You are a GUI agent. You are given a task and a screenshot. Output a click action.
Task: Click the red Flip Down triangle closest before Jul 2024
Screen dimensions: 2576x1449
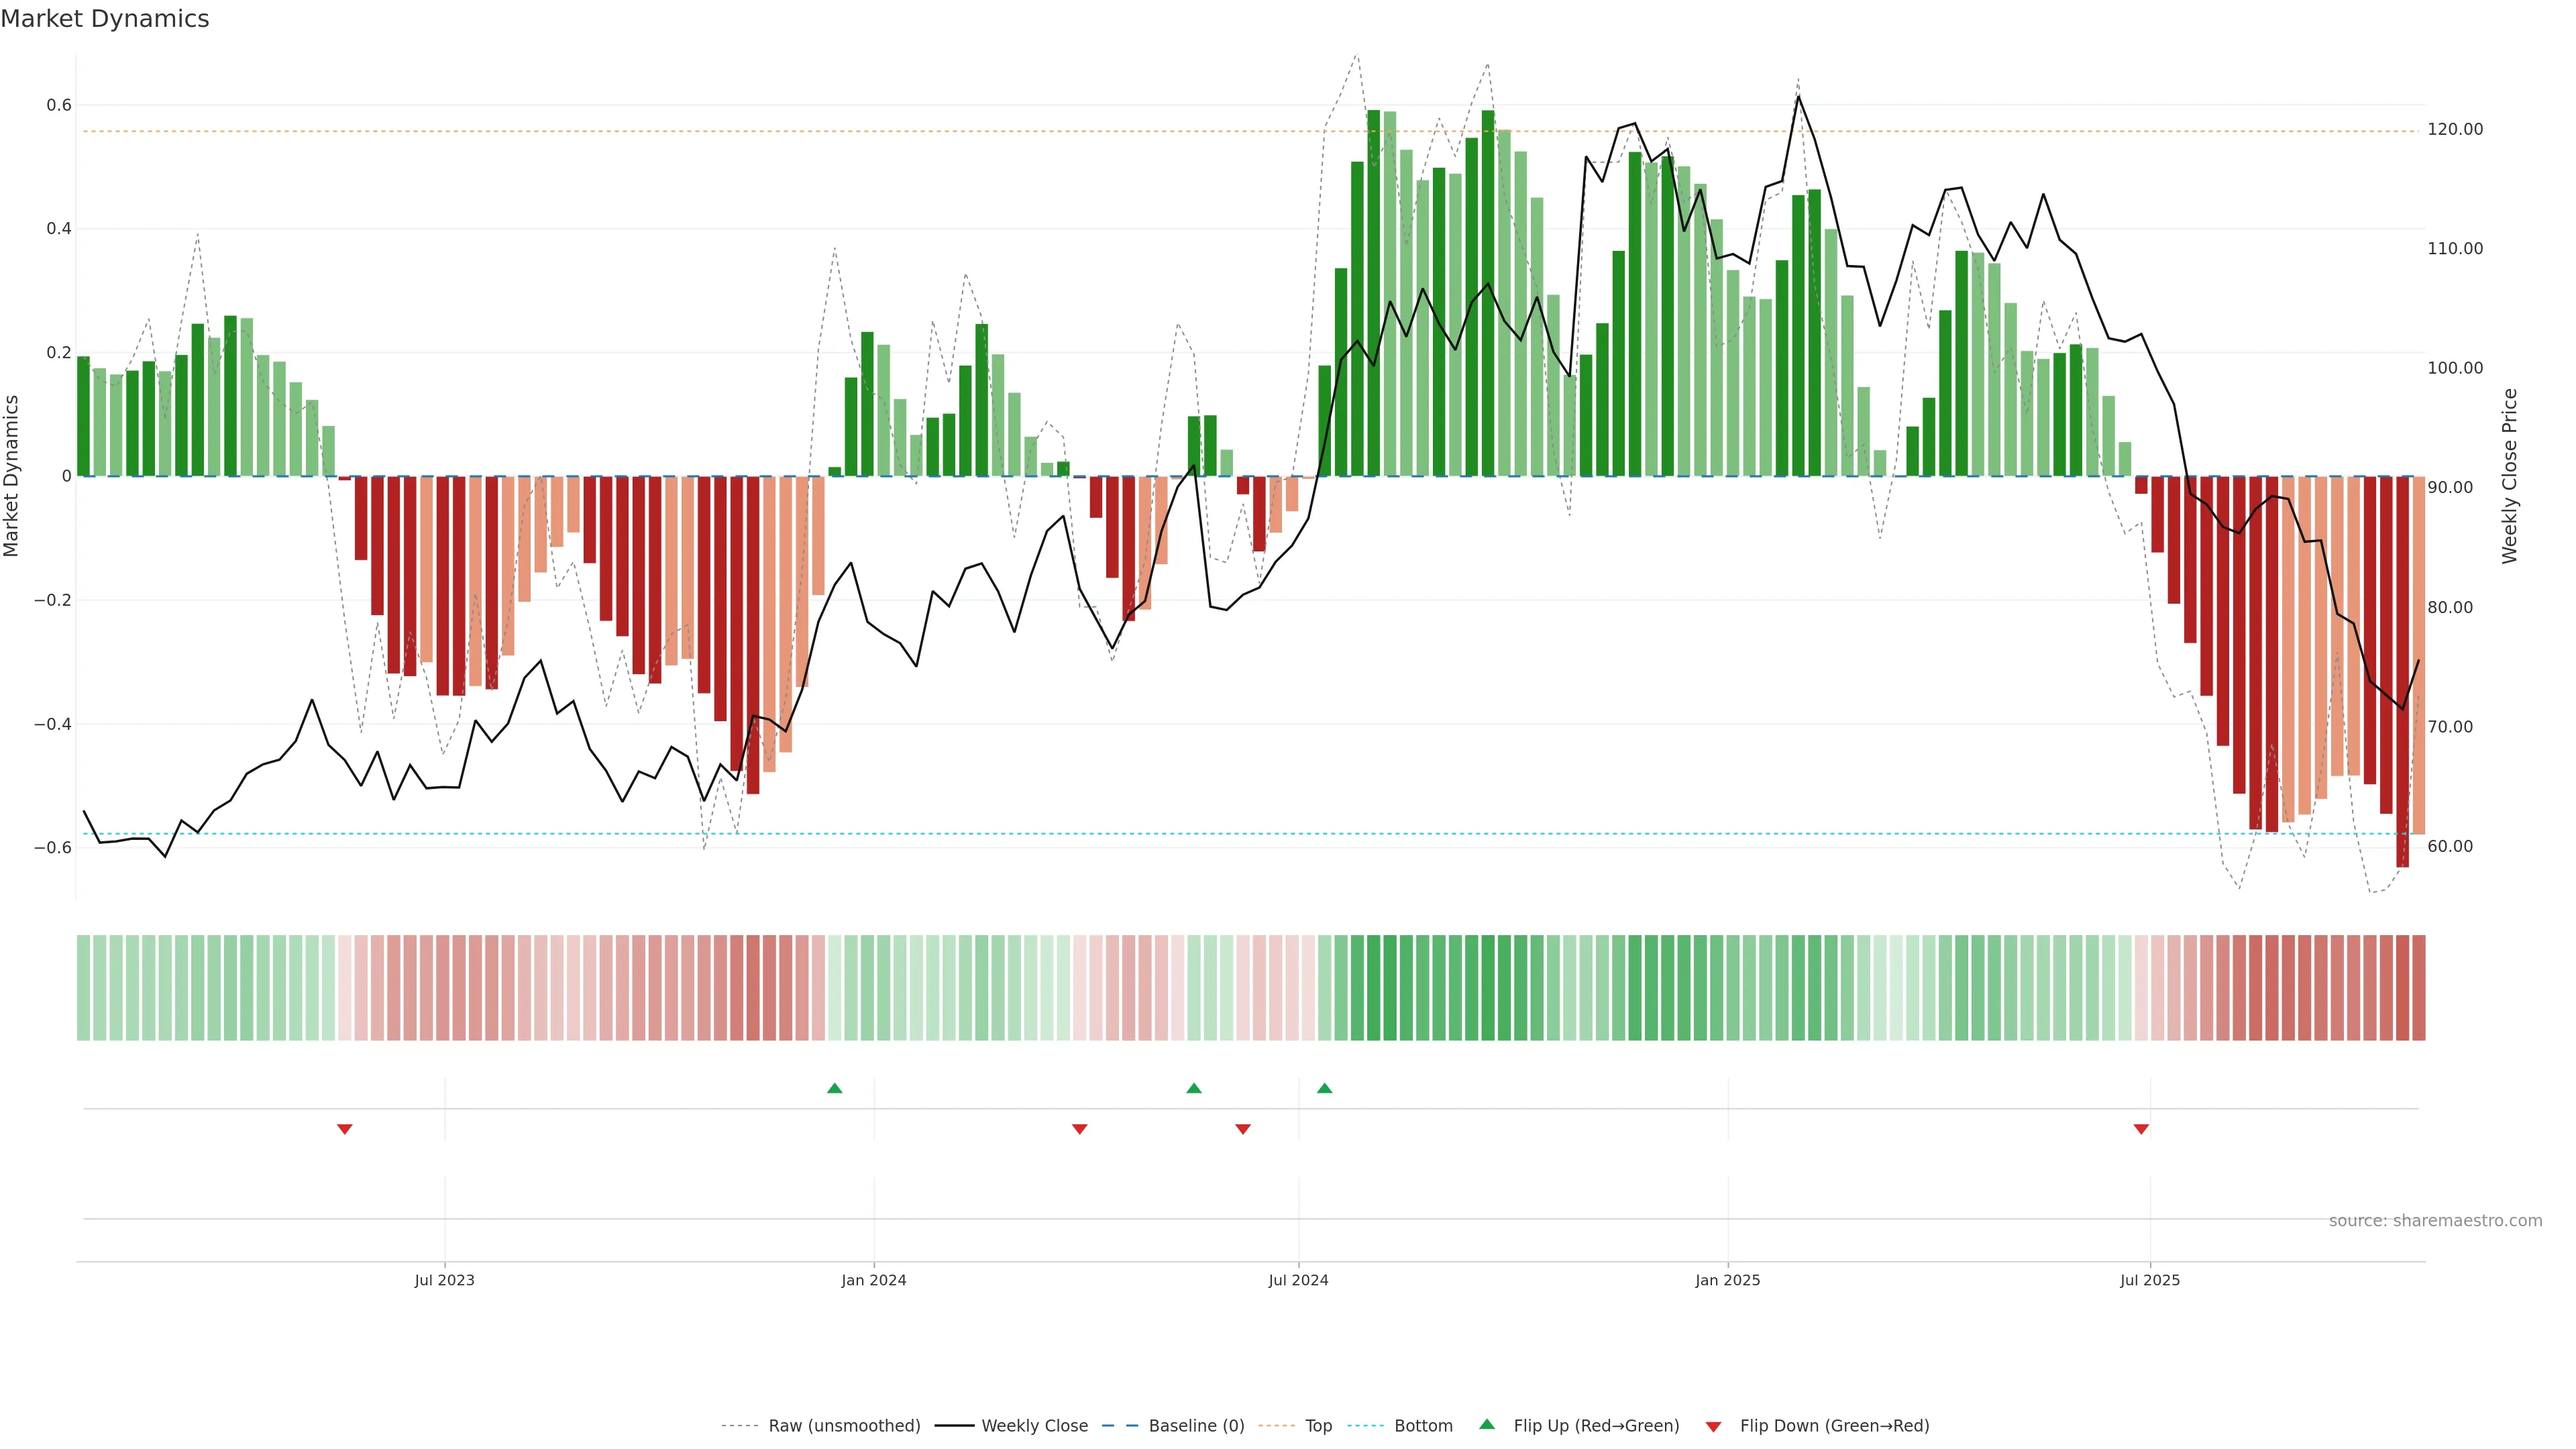[x=1242, y=1129]
